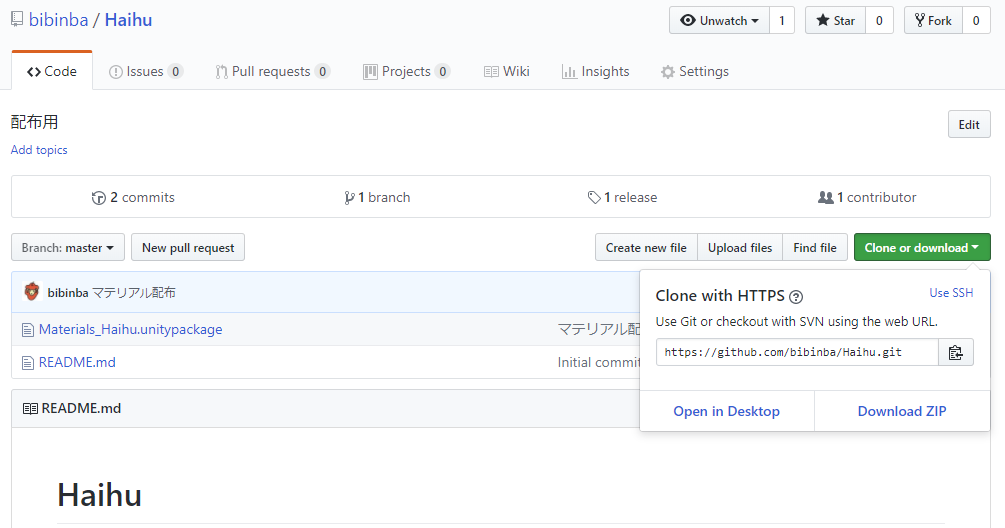Star the Haihu repository
The height and width of the screenshot is (528, 1005).
835,21
